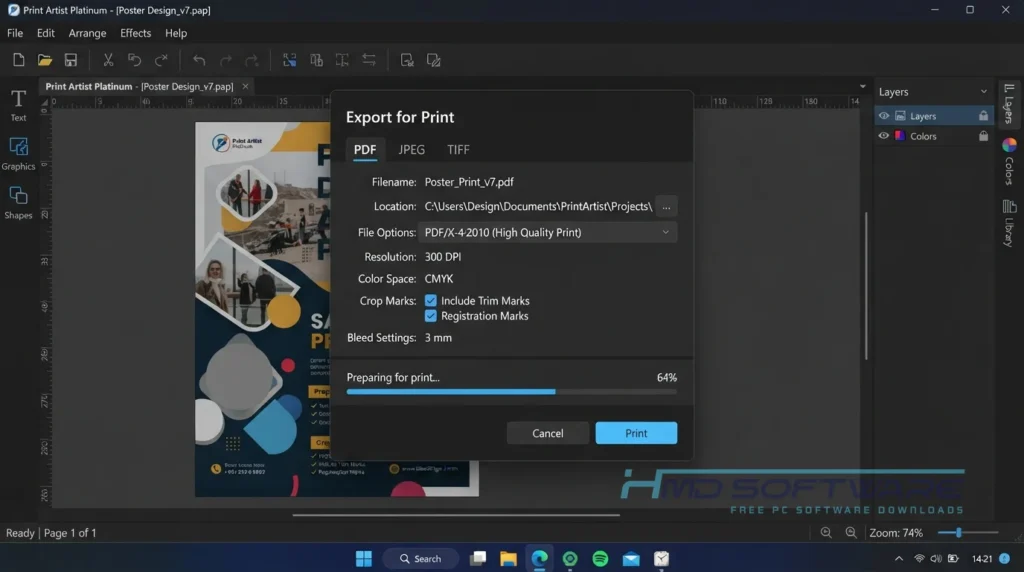Click the first dimmed redo arrow

[x=225, y=61]
